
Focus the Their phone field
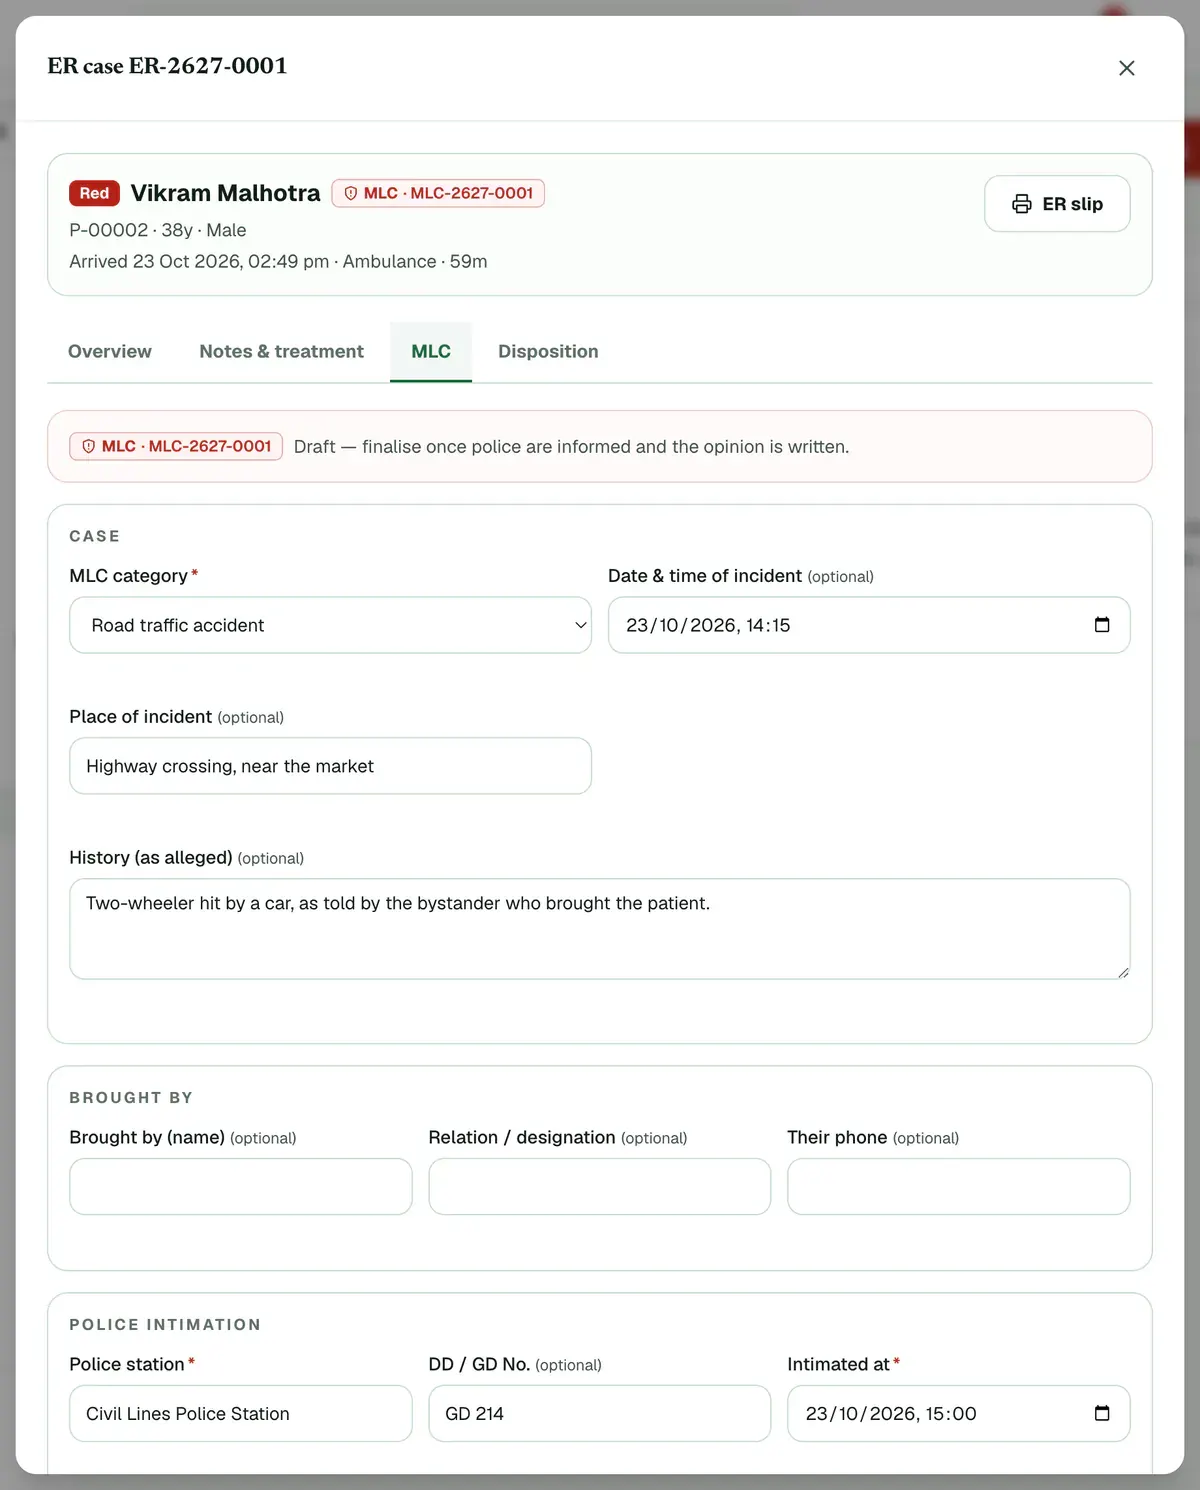pos(959,1187)
